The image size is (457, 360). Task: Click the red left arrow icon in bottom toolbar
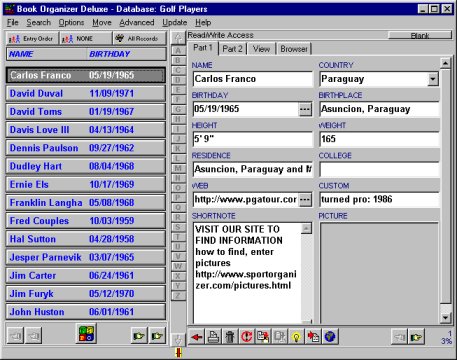pyautogui.click(x=197, y=337)
